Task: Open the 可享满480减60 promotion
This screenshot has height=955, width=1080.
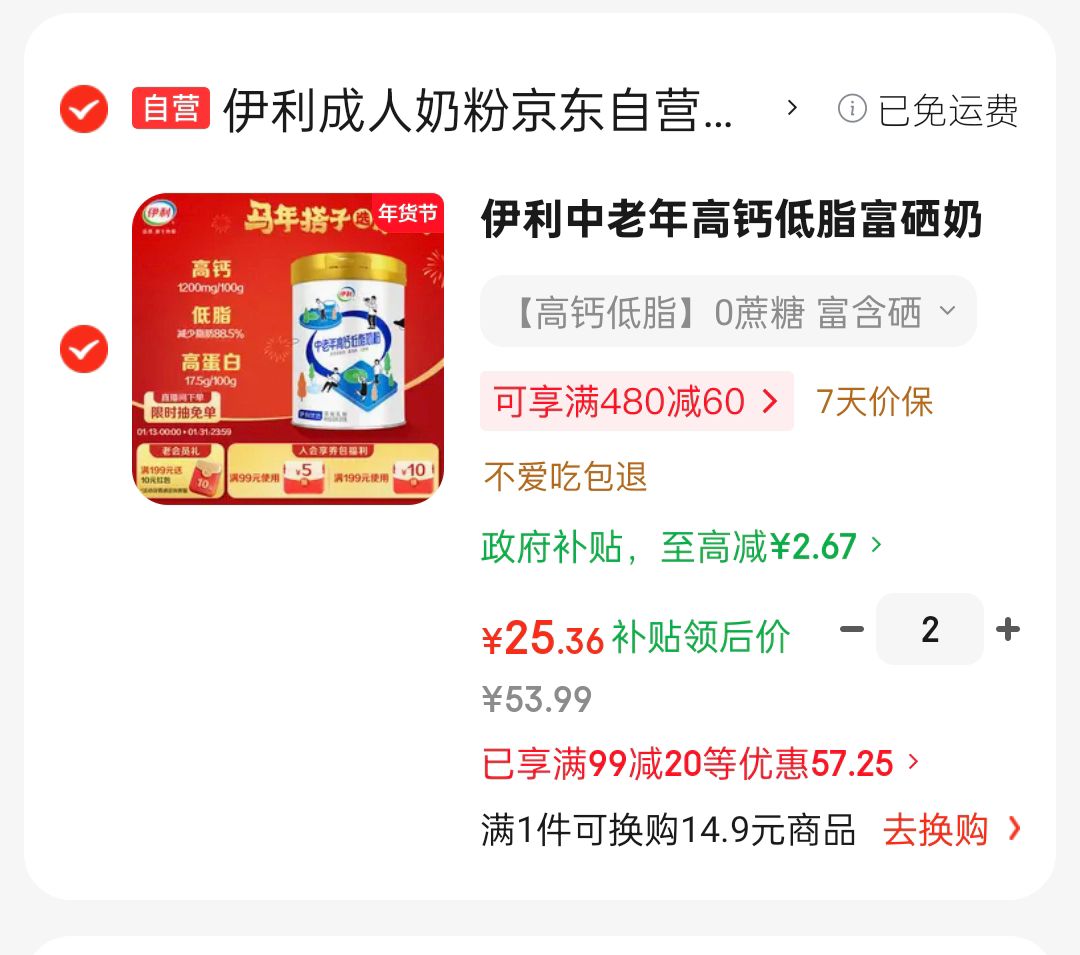Action: click(636, 401)
